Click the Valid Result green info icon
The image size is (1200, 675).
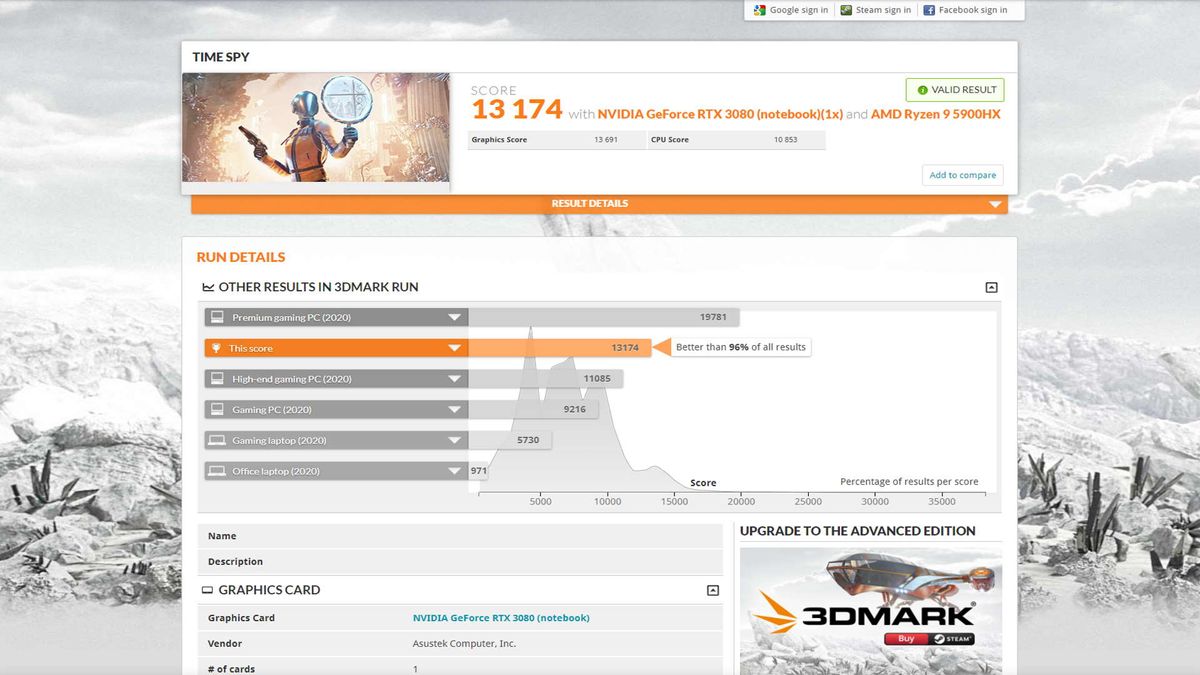coord(921,90)
